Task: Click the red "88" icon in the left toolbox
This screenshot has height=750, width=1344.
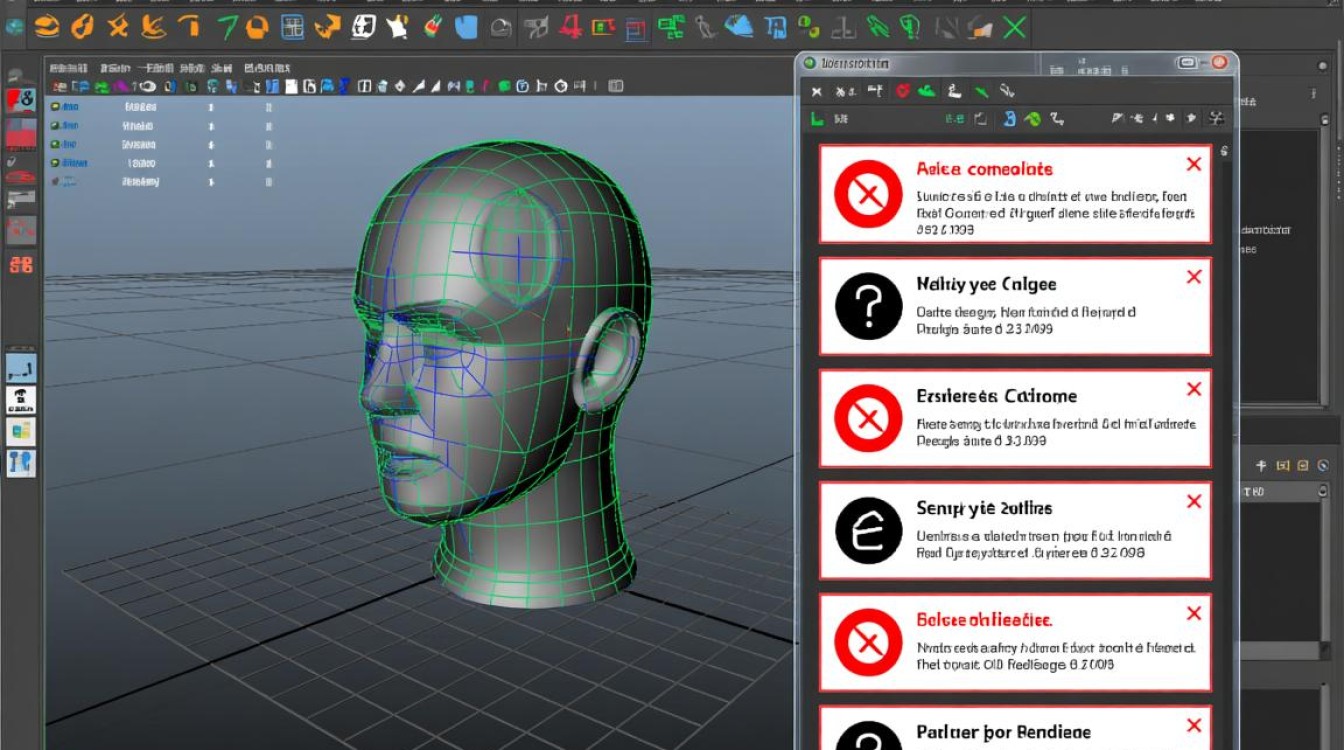Action: pos(21,265)
